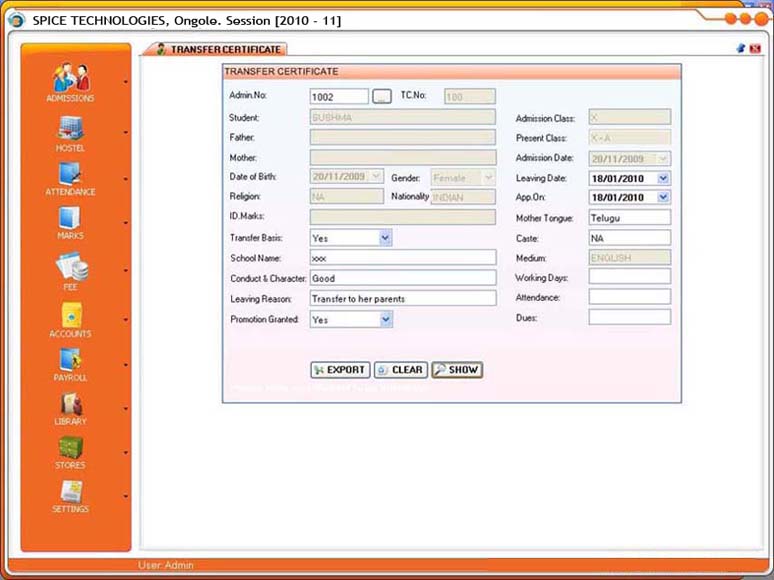The image size is (774, 580).
Task: Click the Export button
Action: [340, 370]
